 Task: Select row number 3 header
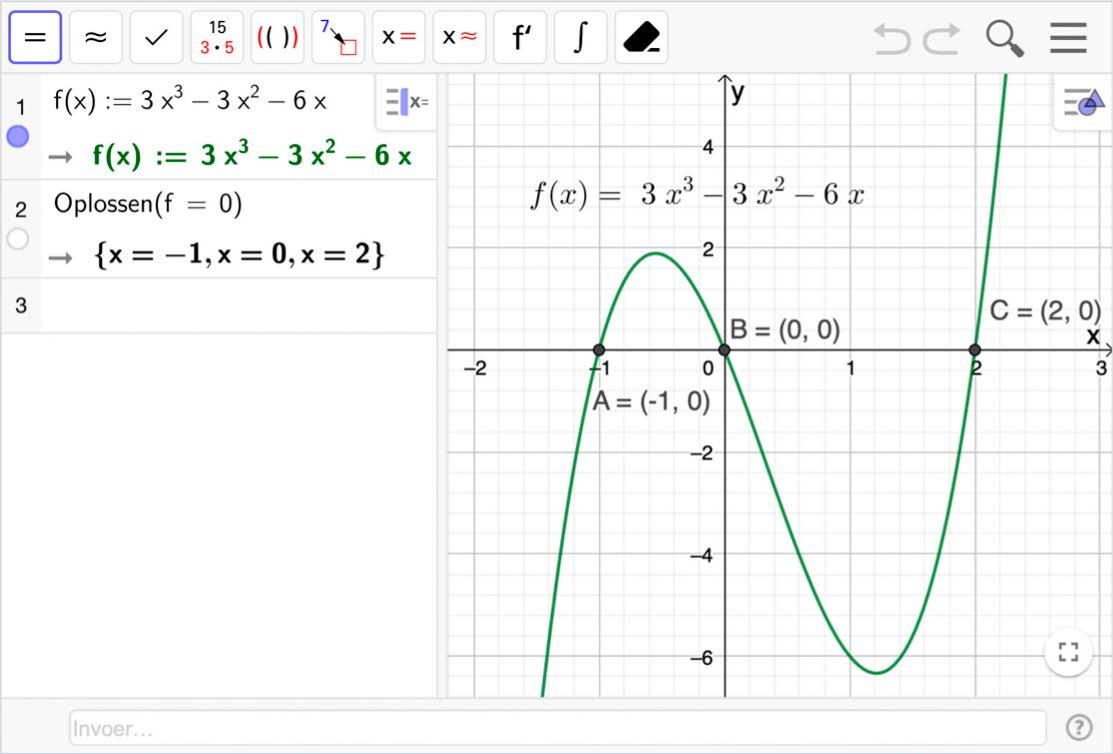[21, 305]
